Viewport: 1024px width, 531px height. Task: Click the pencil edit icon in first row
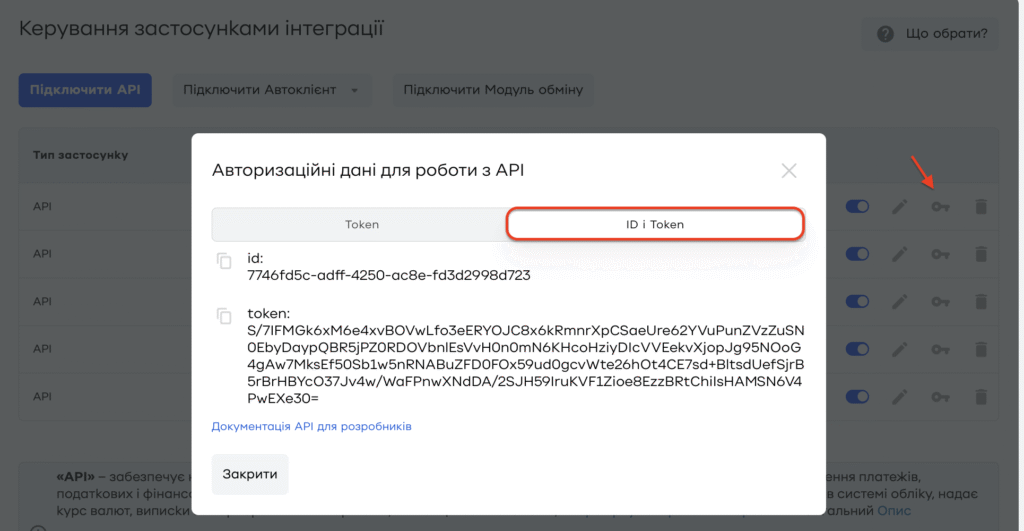pos(901,207)
